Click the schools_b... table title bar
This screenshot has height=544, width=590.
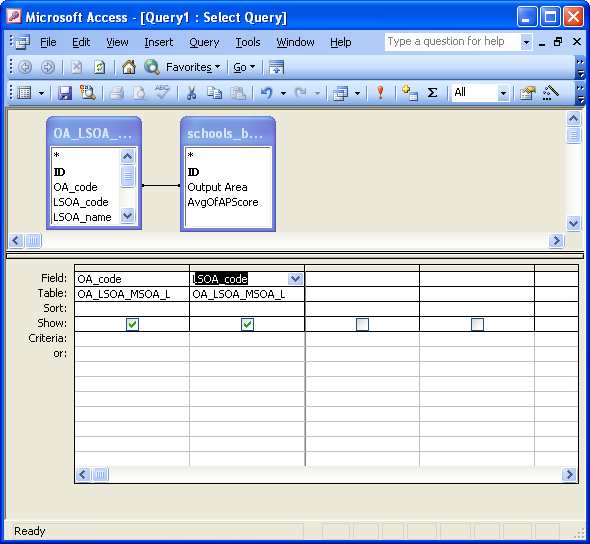228,133
